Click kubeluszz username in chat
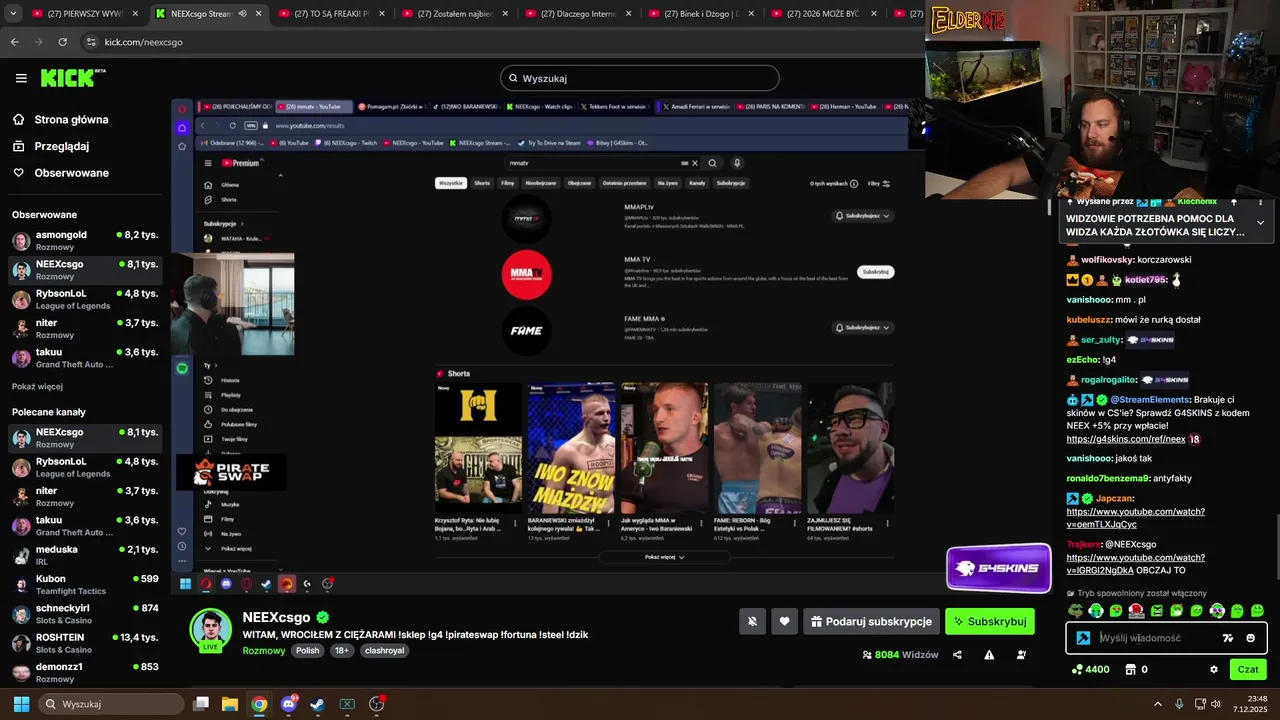 click(1089, 320)
